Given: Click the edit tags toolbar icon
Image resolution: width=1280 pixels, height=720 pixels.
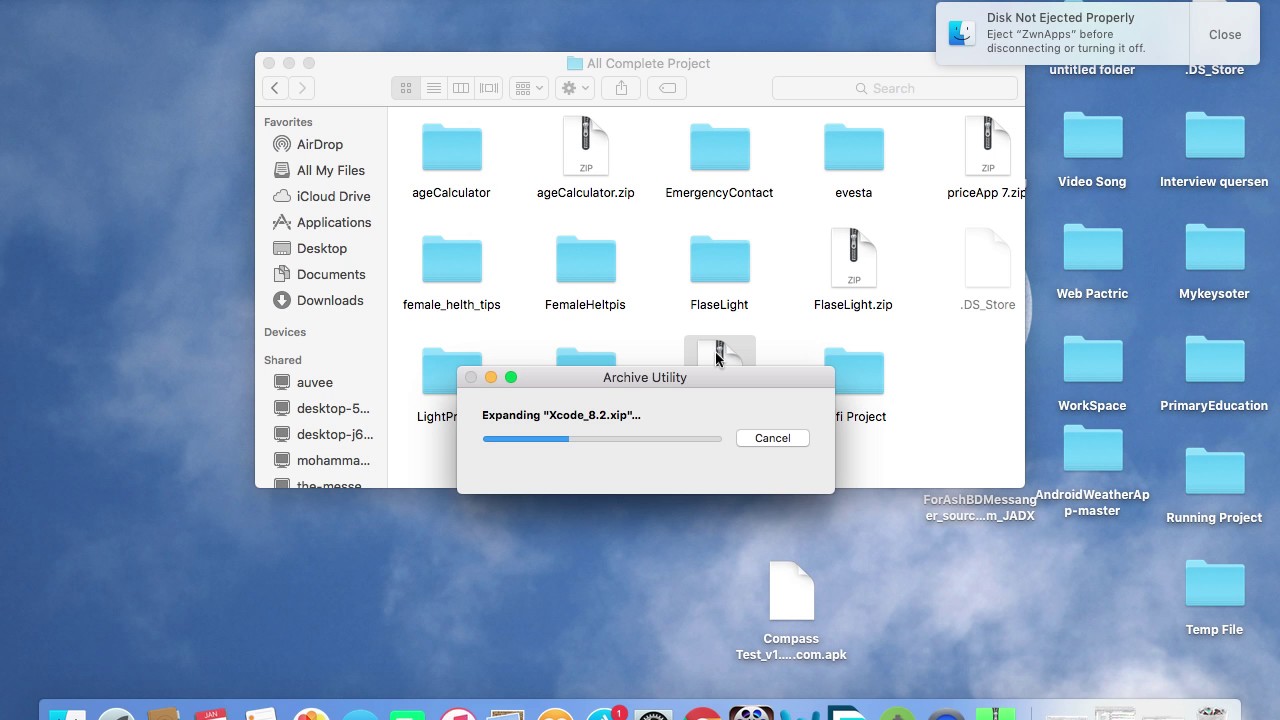Looking at the screenshot, I should click(x=667, y=88).
